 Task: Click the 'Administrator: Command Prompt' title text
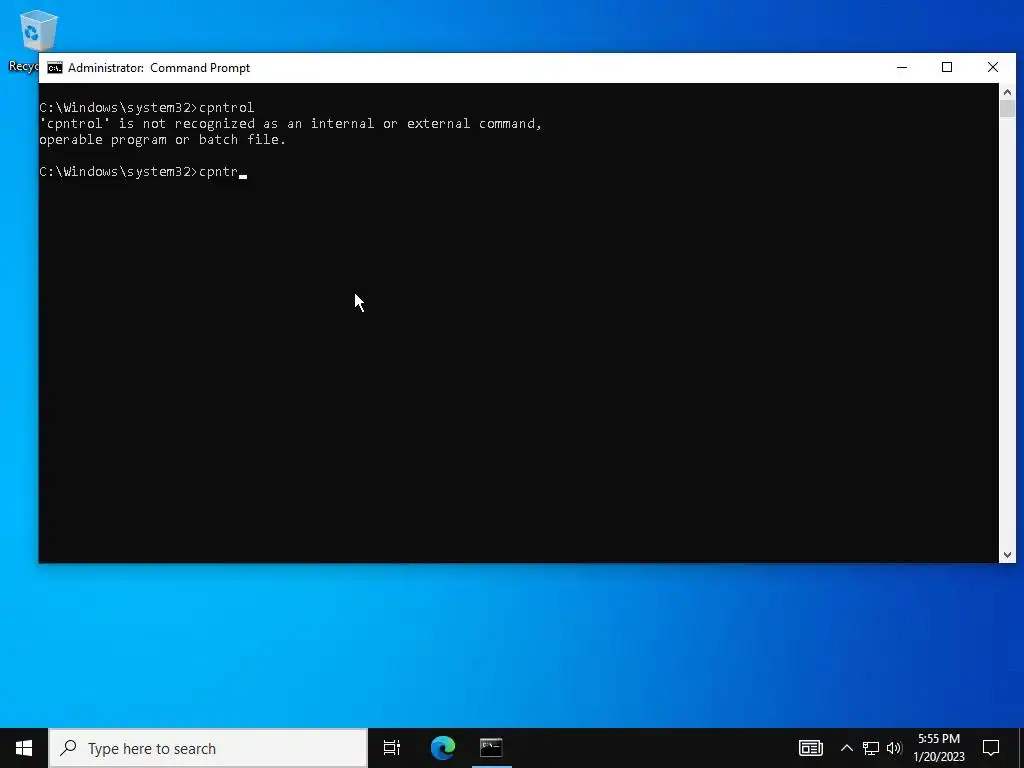pos(159,68)
